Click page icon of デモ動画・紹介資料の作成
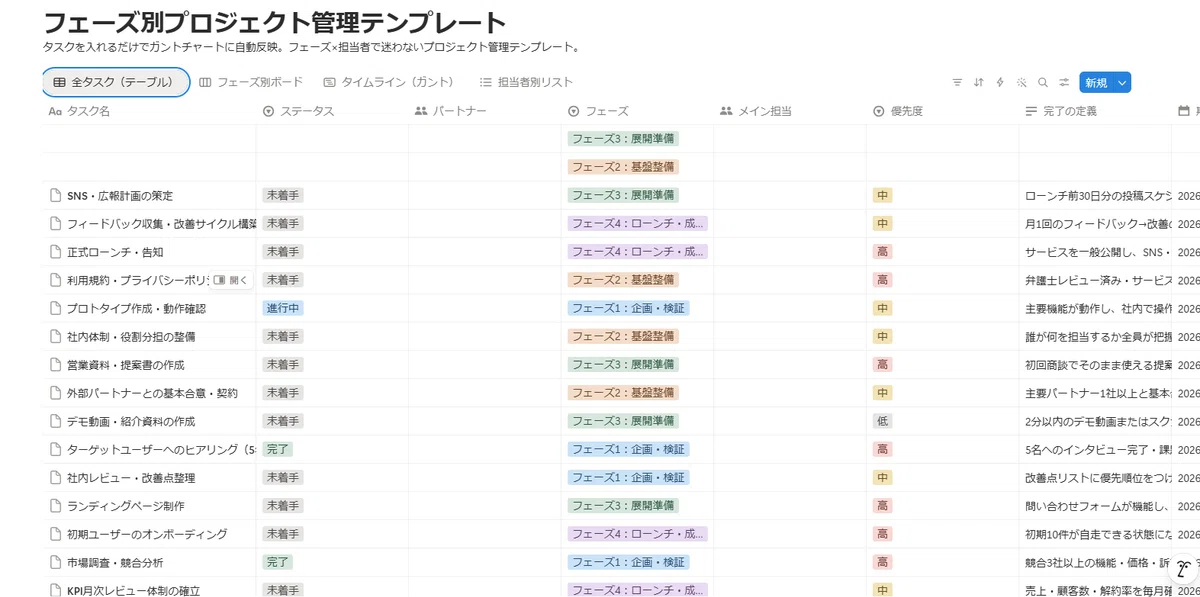The height and width of the screenshot is (597, 1200). pyautogui.click(x=56, y=421)
